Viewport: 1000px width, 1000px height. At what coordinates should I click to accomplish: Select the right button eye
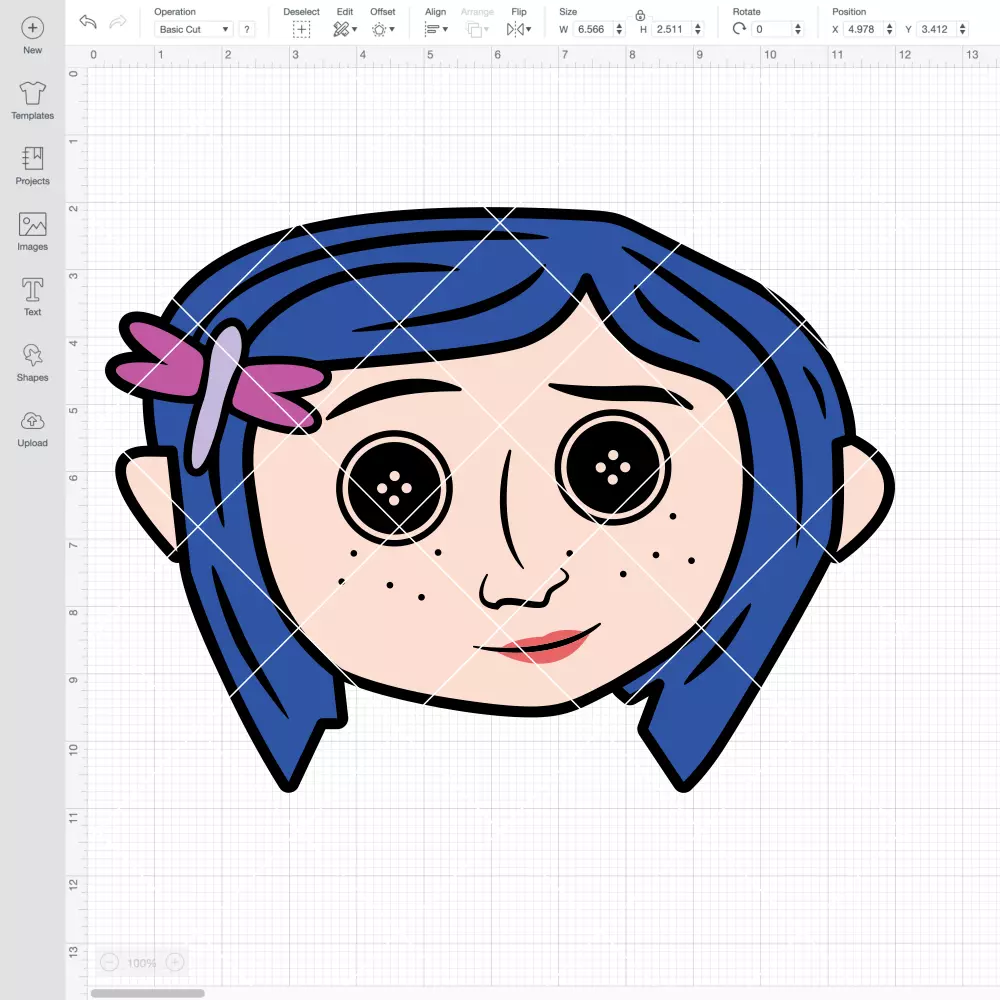pos(613,467)
